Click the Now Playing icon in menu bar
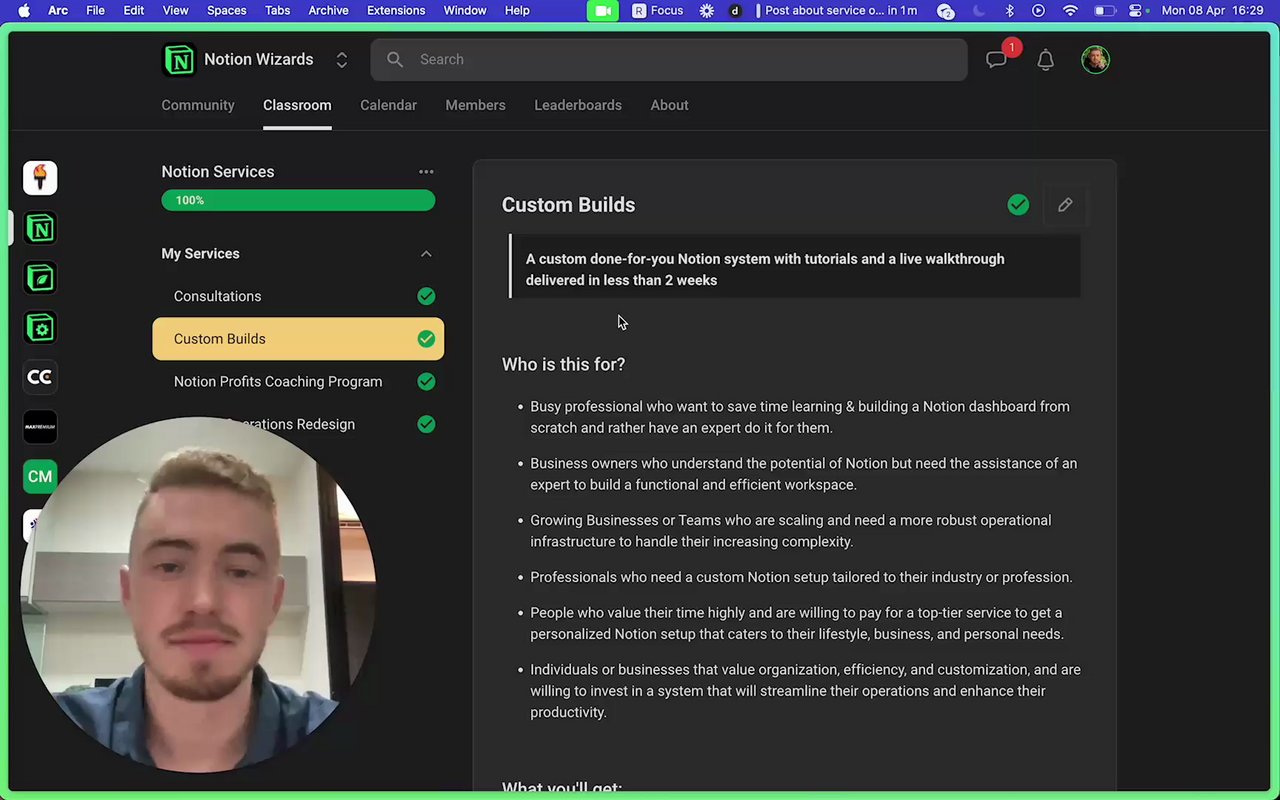Viewport: 1280px width, 800px height. pyautogui.click(x=1038, y=11)
